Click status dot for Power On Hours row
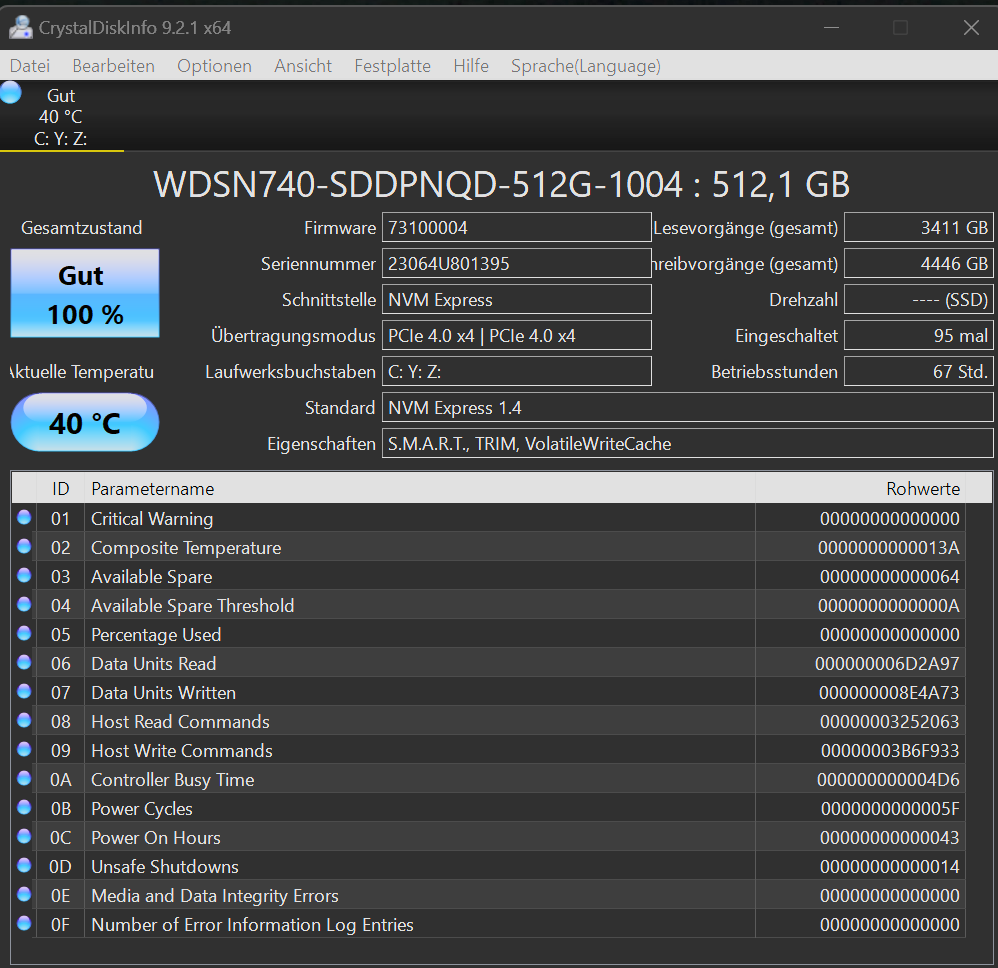The height and width of the screenshot is (968, 998). pos(24,836)
